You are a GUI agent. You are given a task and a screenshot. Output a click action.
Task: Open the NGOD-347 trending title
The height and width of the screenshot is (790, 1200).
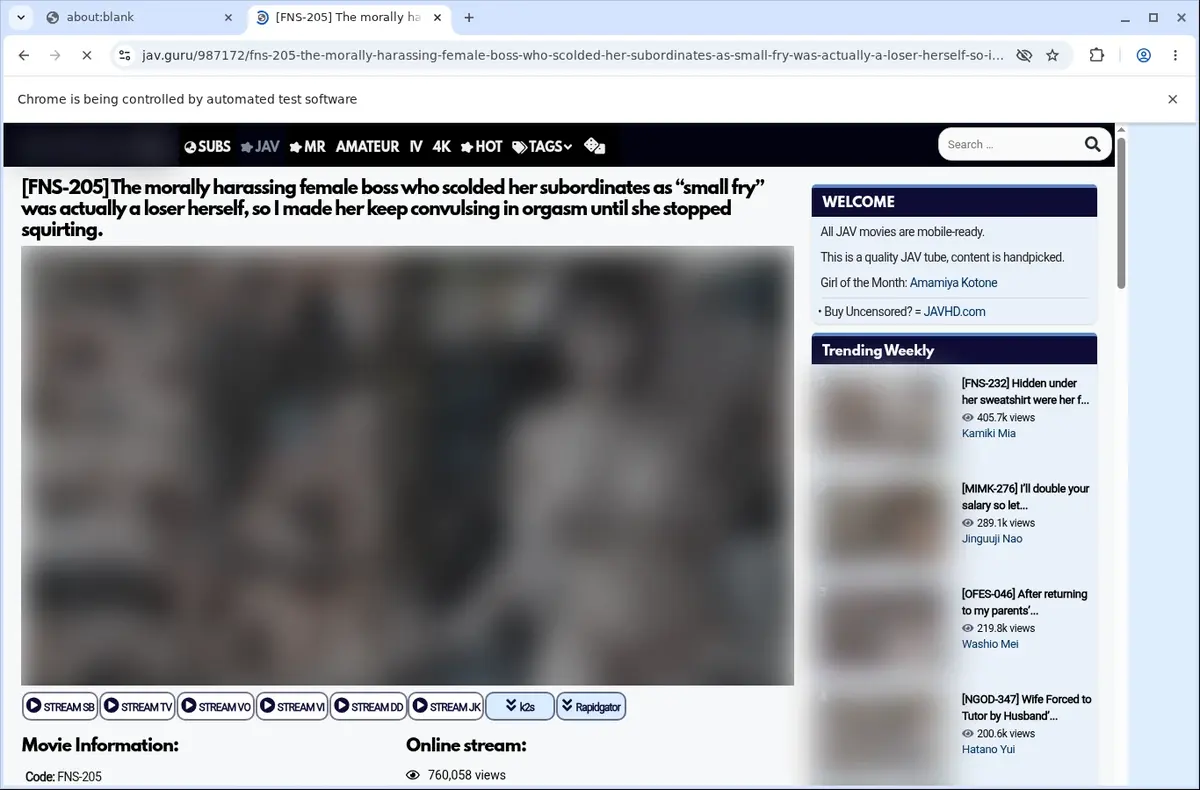pos(1026,707)
